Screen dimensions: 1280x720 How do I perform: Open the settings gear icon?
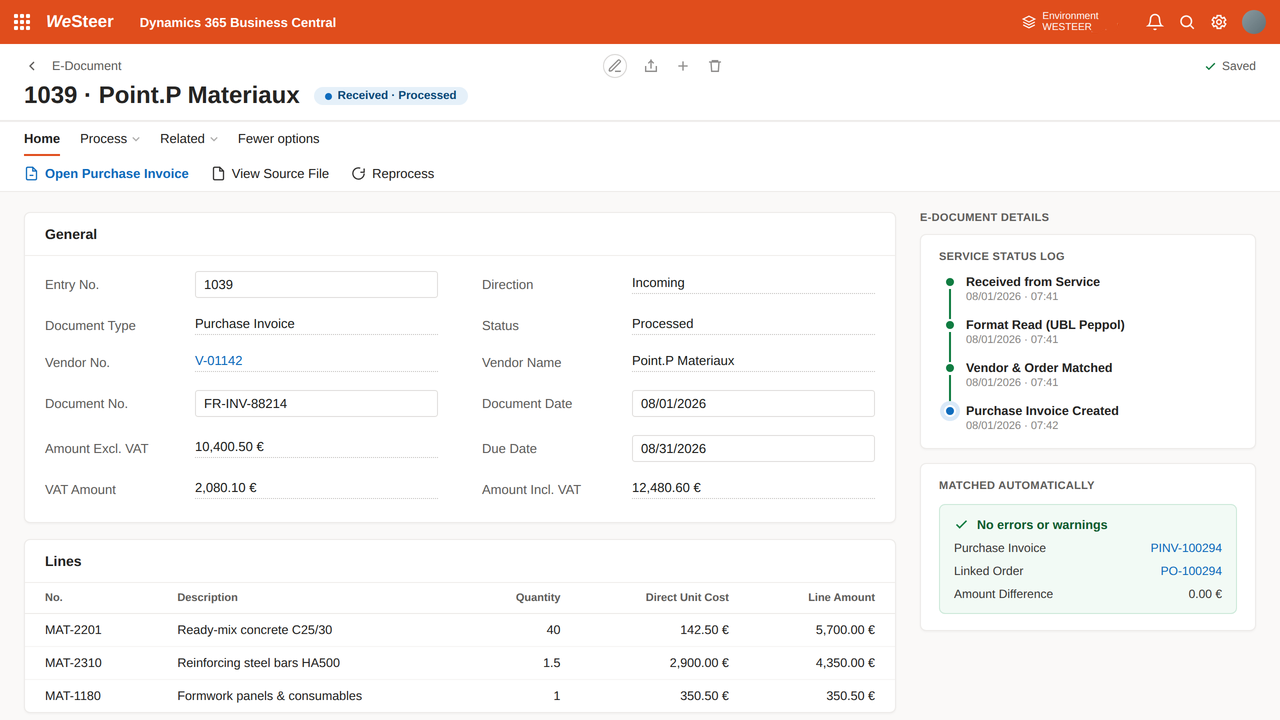pos(1219,22)
